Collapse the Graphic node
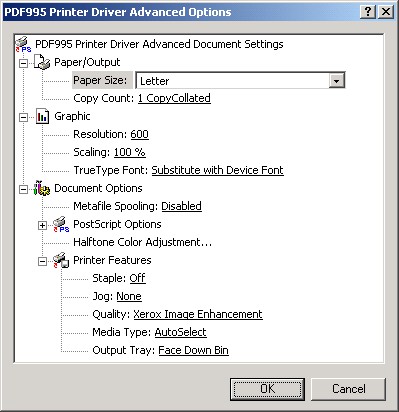The height and width of the screenshot is (412, 399). (23, 117)
